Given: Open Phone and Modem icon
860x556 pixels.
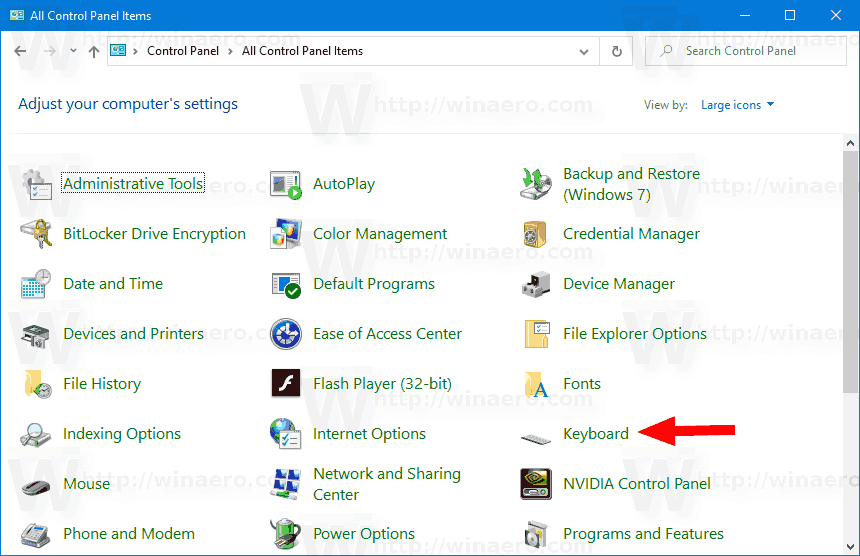Looking at the screenshot, I should click(36, 535).
